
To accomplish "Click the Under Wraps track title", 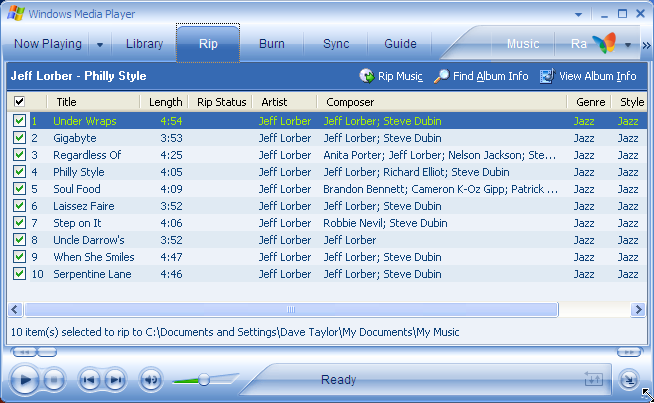I will pos(85,121).
